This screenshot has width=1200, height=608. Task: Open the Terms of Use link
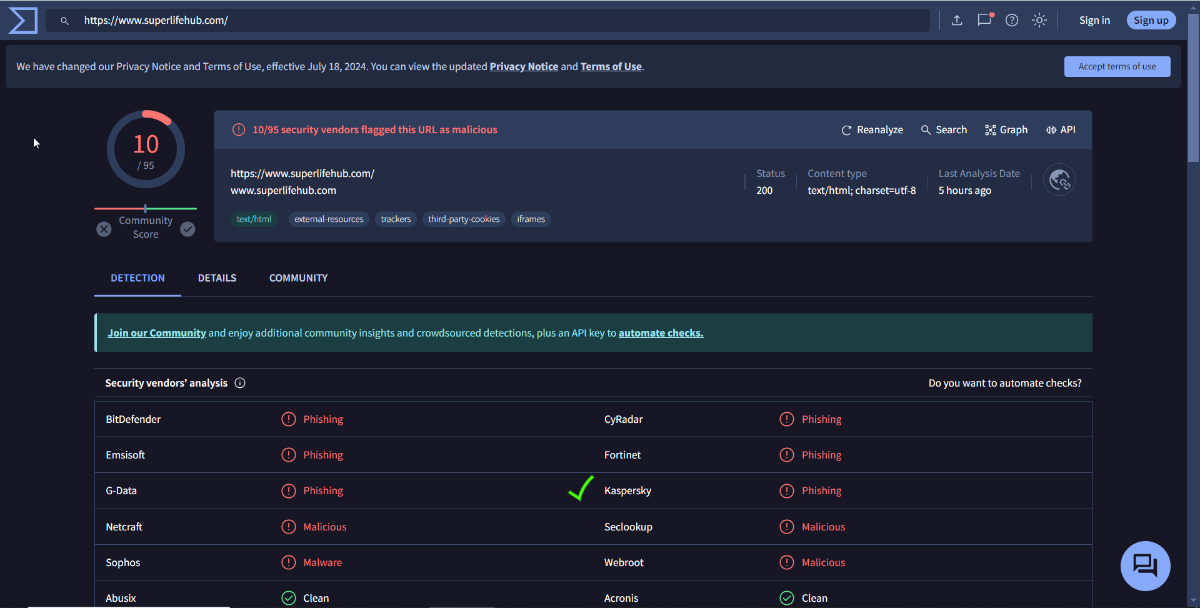611,67
